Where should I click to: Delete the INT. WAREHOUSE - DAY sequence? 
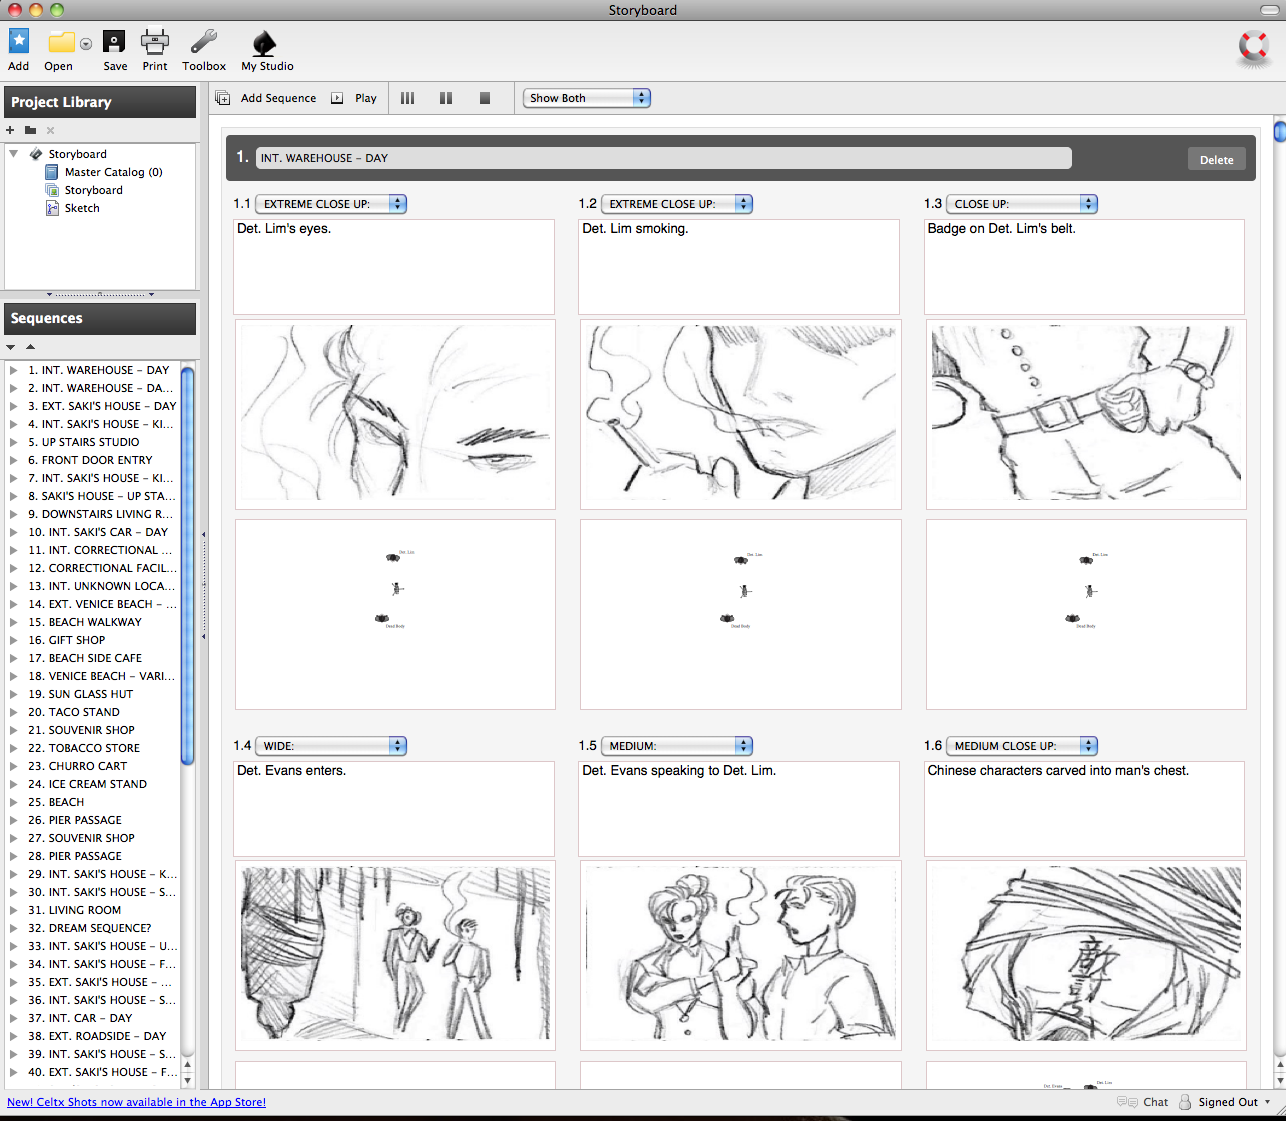point(1217,160)
